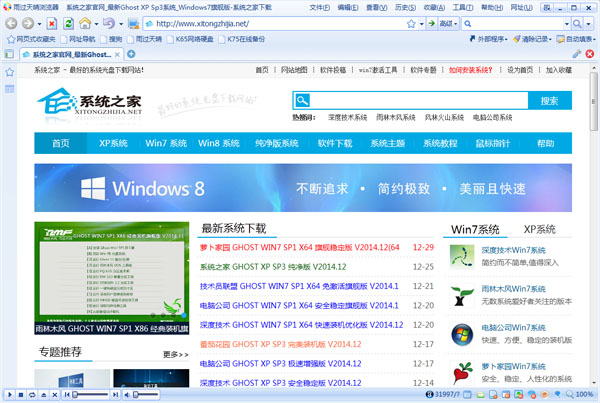Go forward with the forward arrow button

tap(28, 24)
